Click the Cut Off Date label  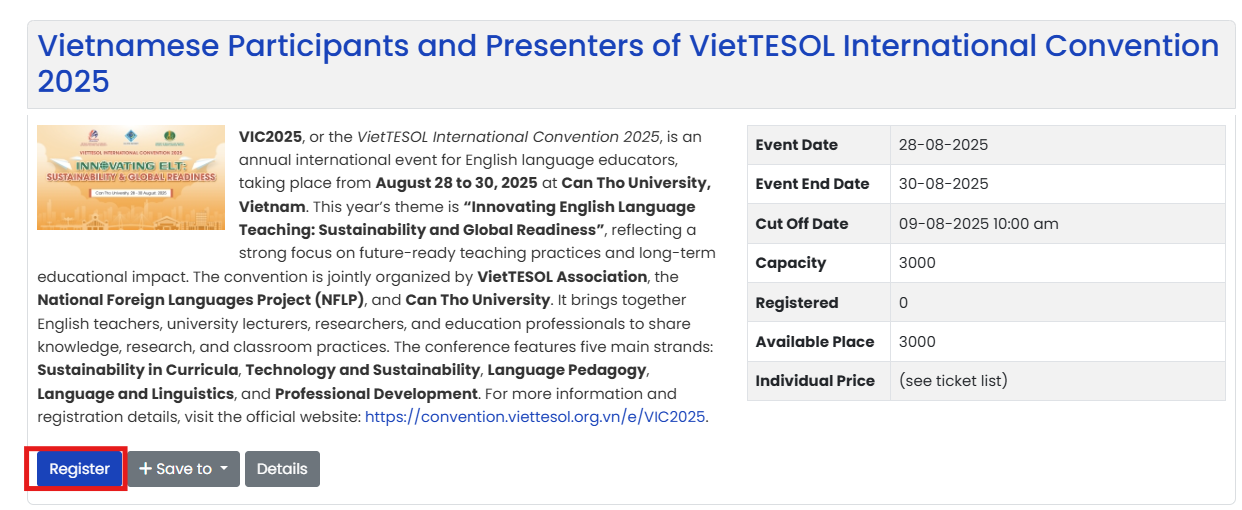click(802, 224)
